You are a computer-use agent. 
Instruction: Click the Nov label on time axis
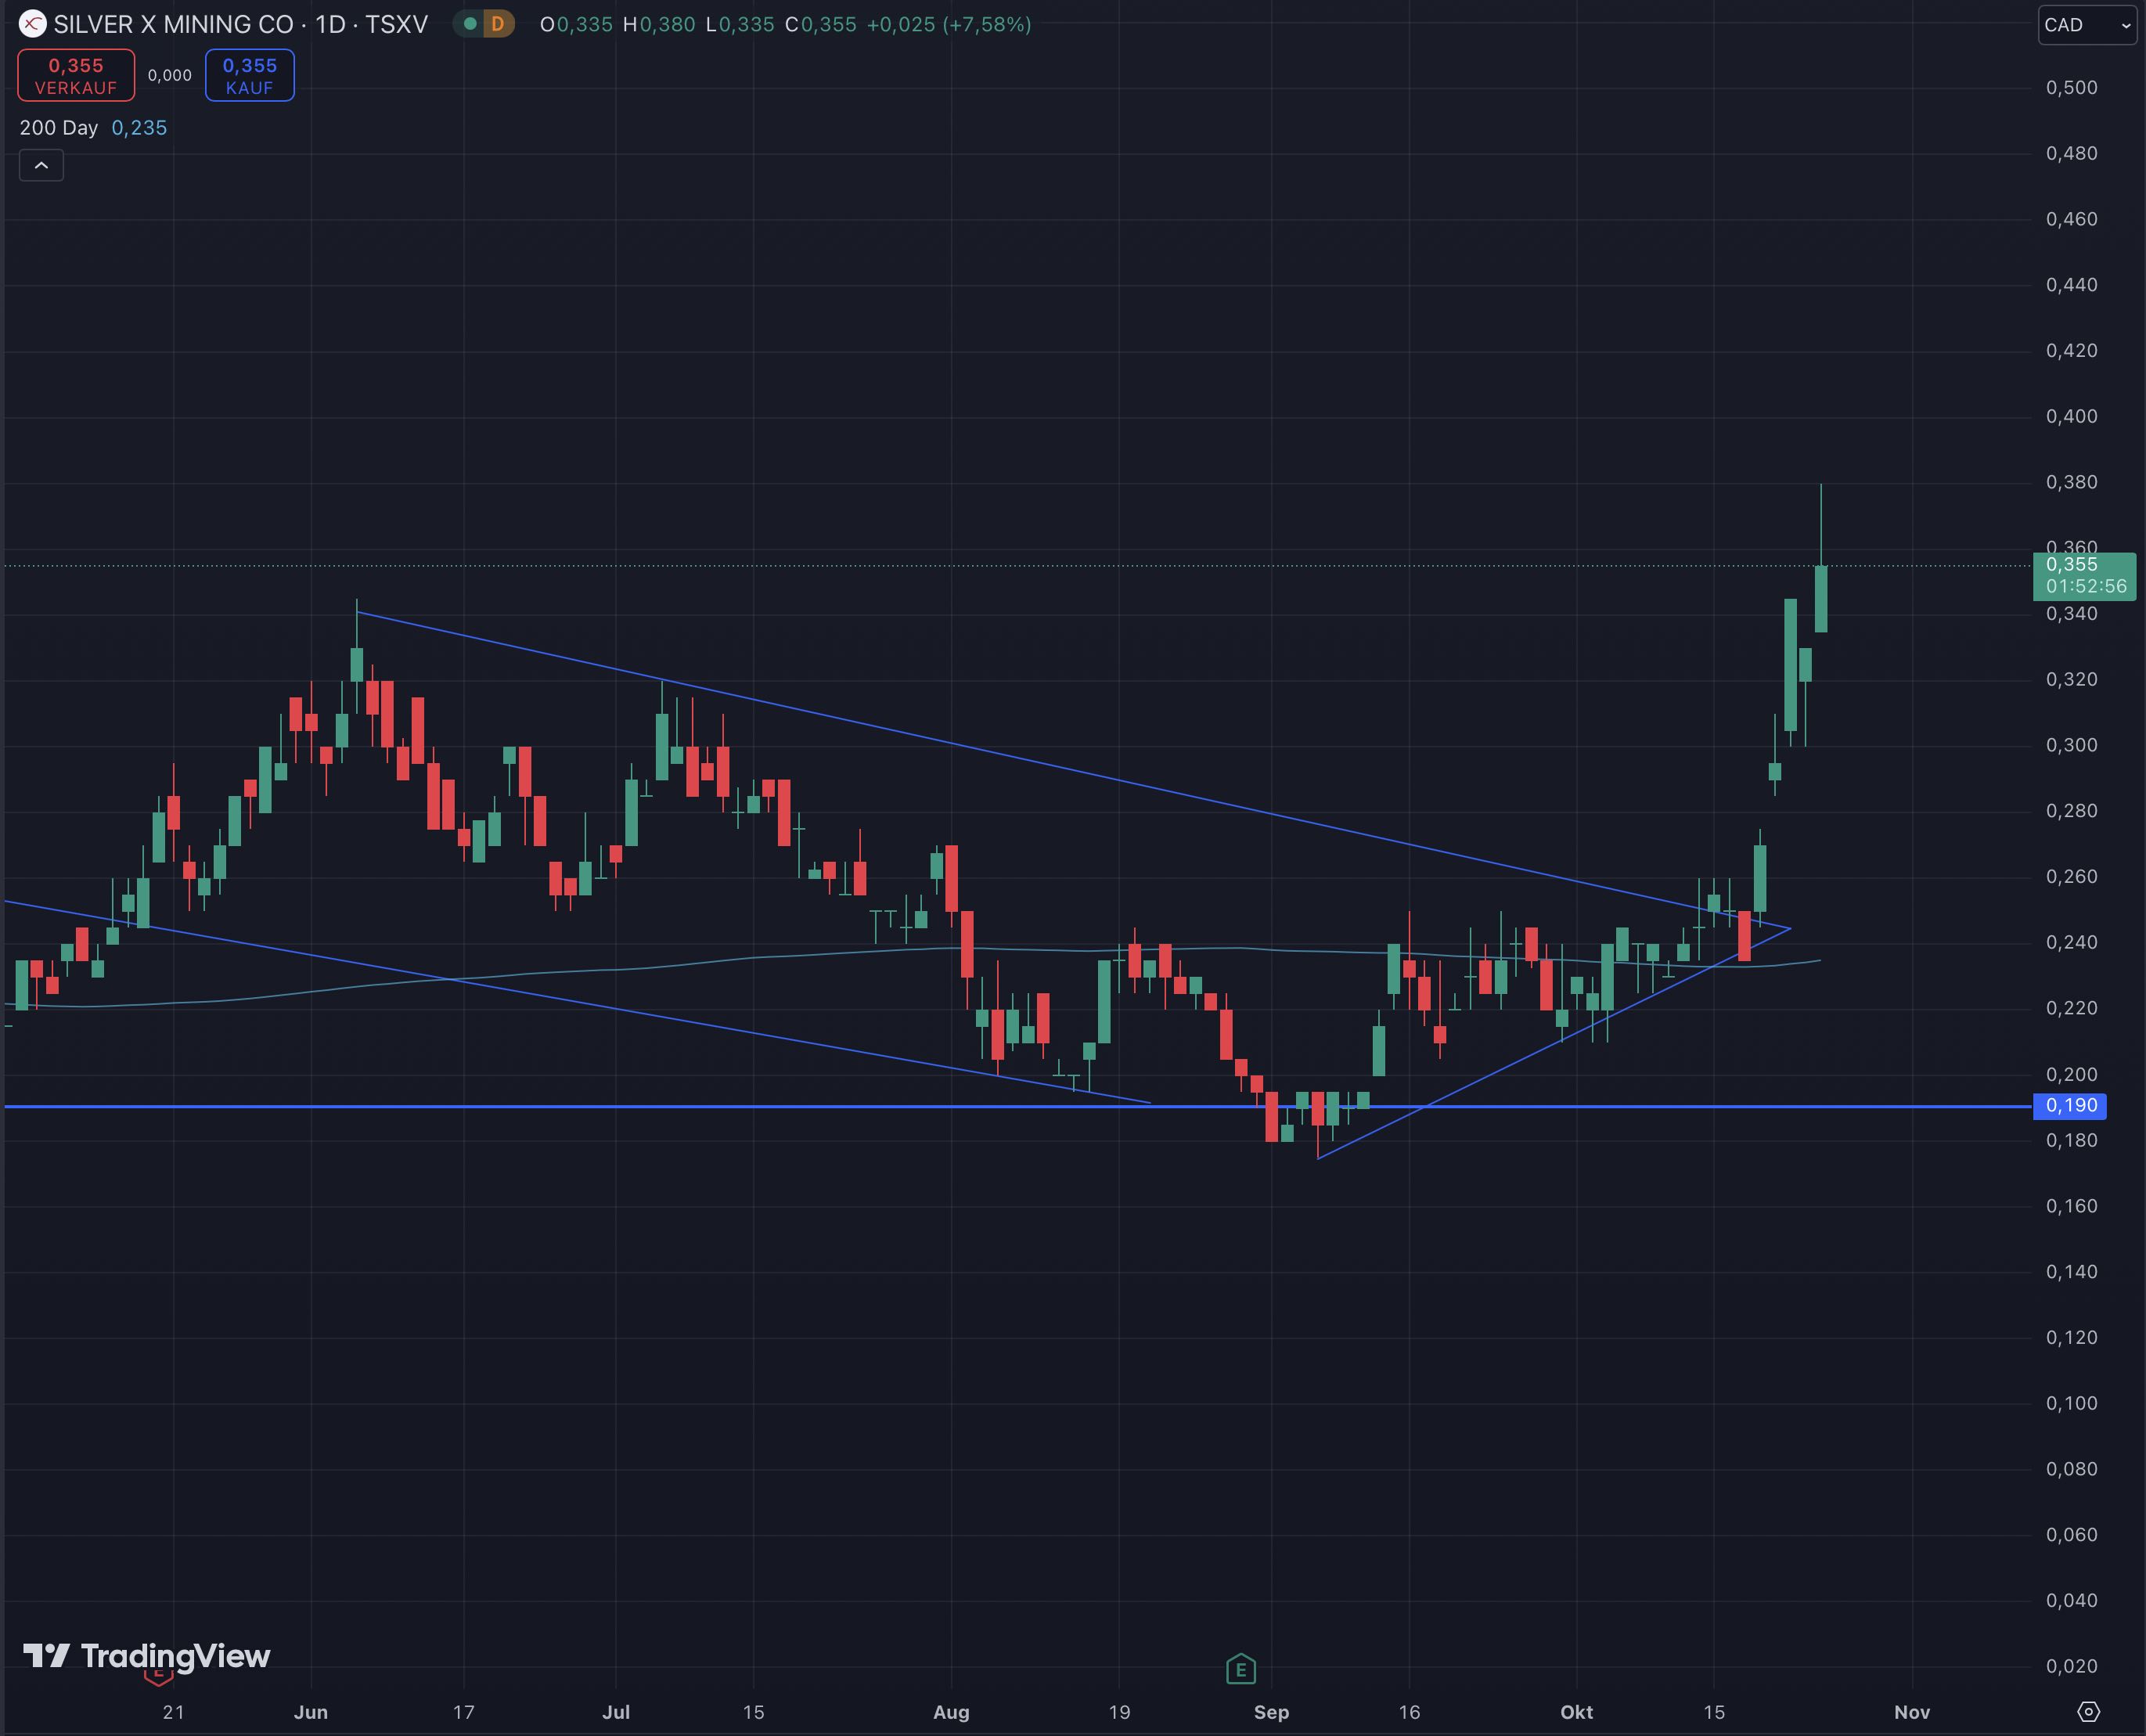click(x=1912, y=1712)
